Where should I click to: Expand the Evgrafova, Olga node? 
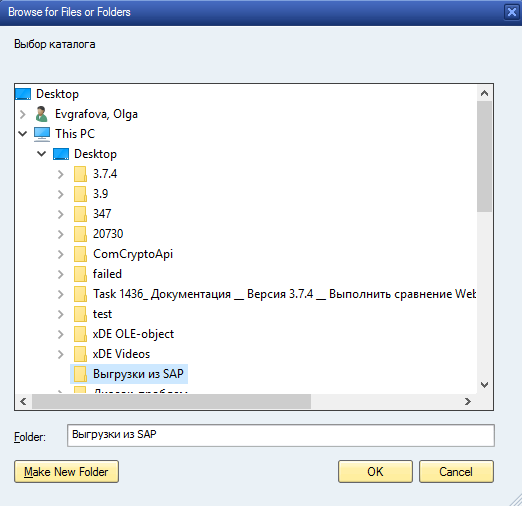(x=23, y=114)
